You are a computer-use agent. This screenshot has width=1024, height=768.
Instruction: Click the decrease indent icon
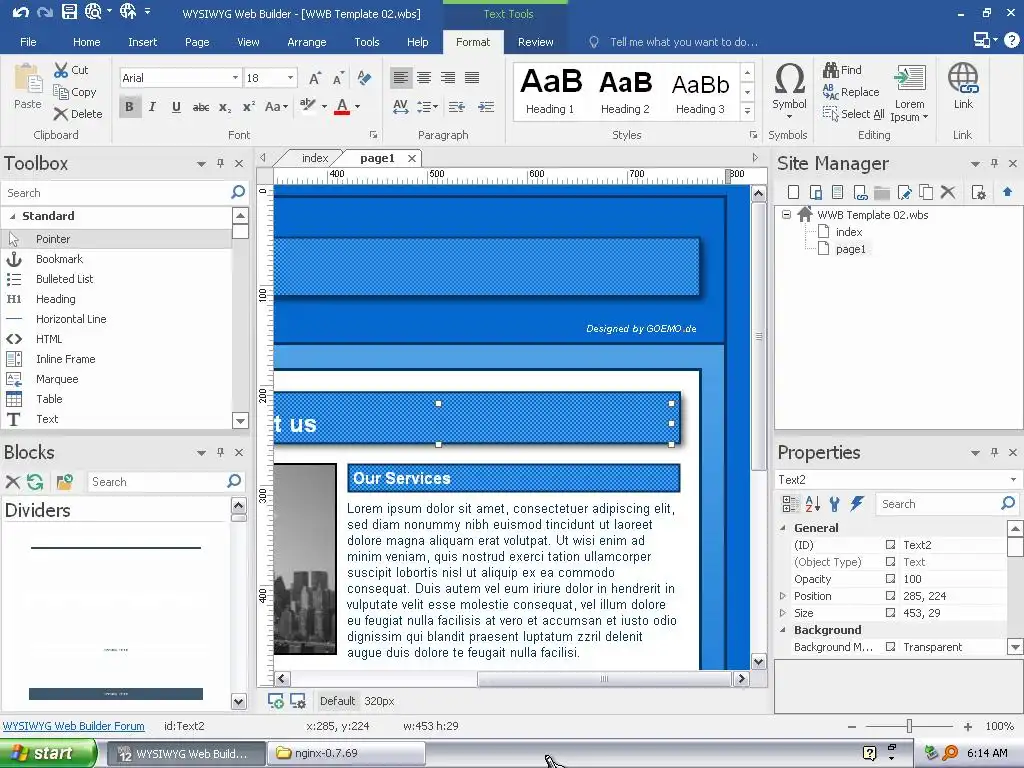pyautogui.click(x=456, y=107)
